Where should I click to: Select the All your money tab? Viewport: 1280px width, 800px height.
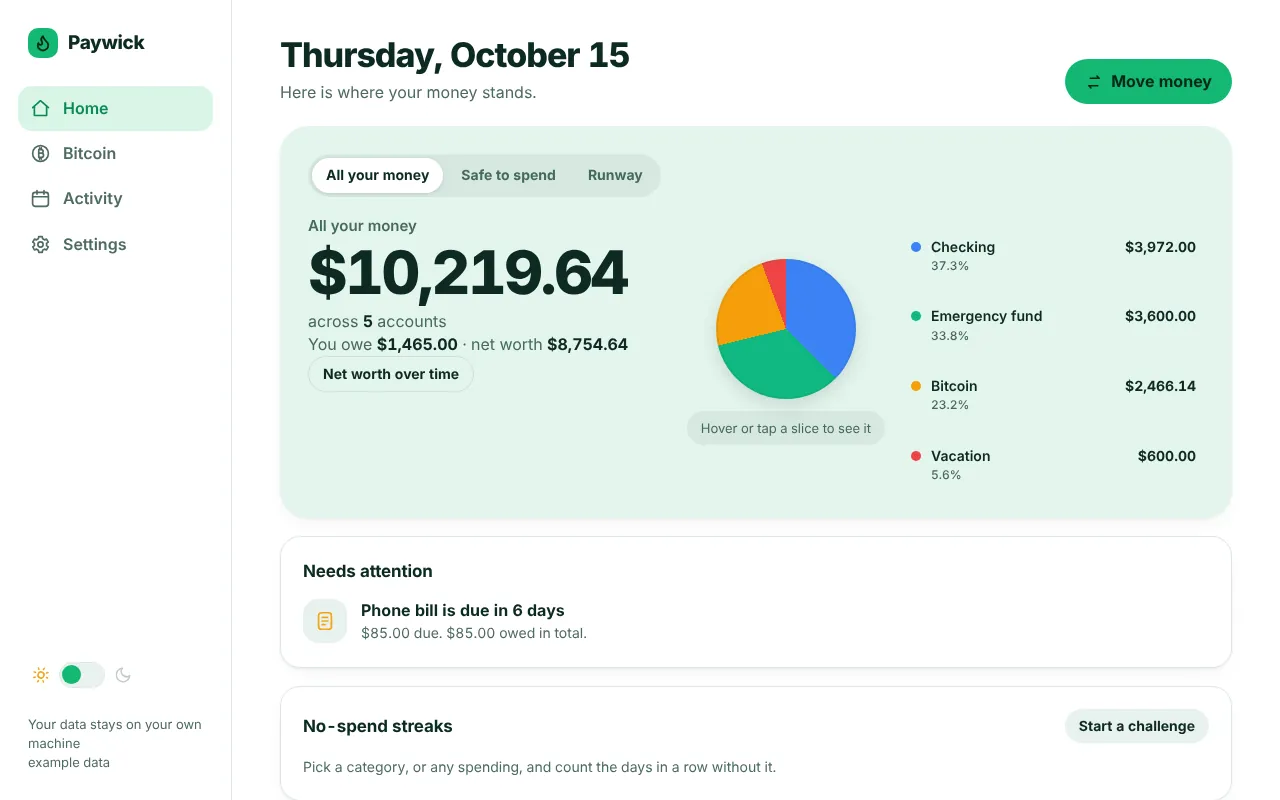(x=377, y=175)
